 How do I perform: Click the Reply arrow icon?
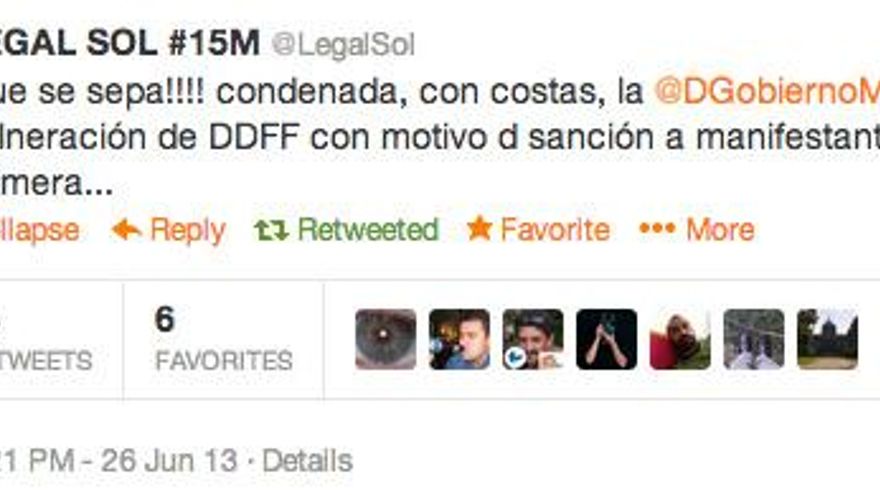tap(126, 230)
